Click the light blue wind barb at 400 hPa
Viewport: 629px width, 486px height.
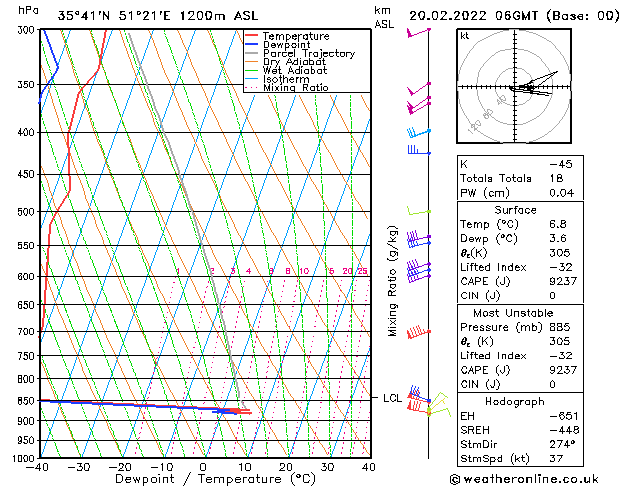tap(418, 133)
